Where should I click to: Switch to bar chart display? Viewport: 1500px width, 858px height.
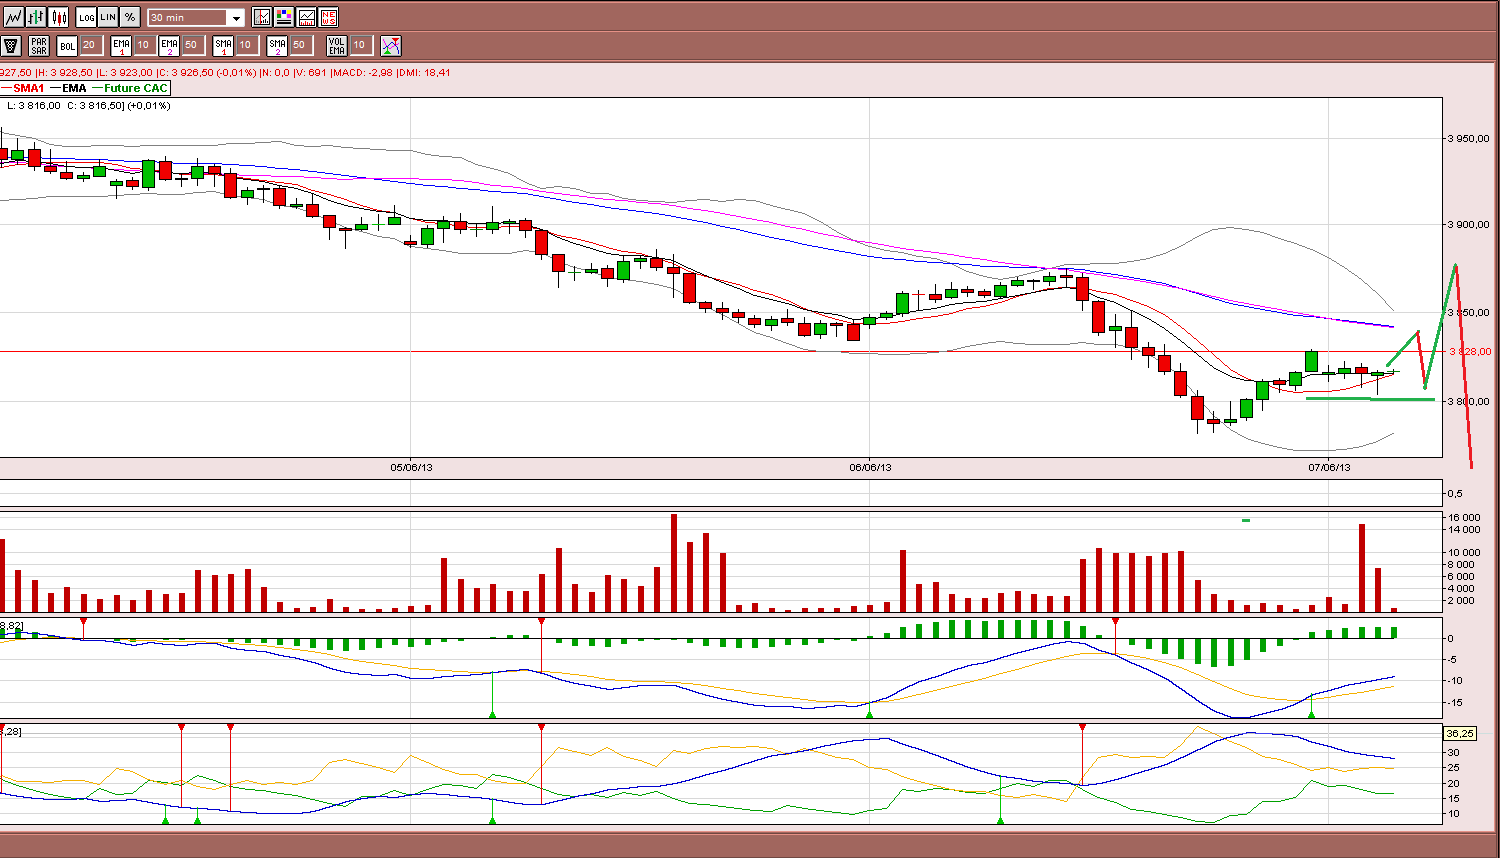(x=36, y=17)
